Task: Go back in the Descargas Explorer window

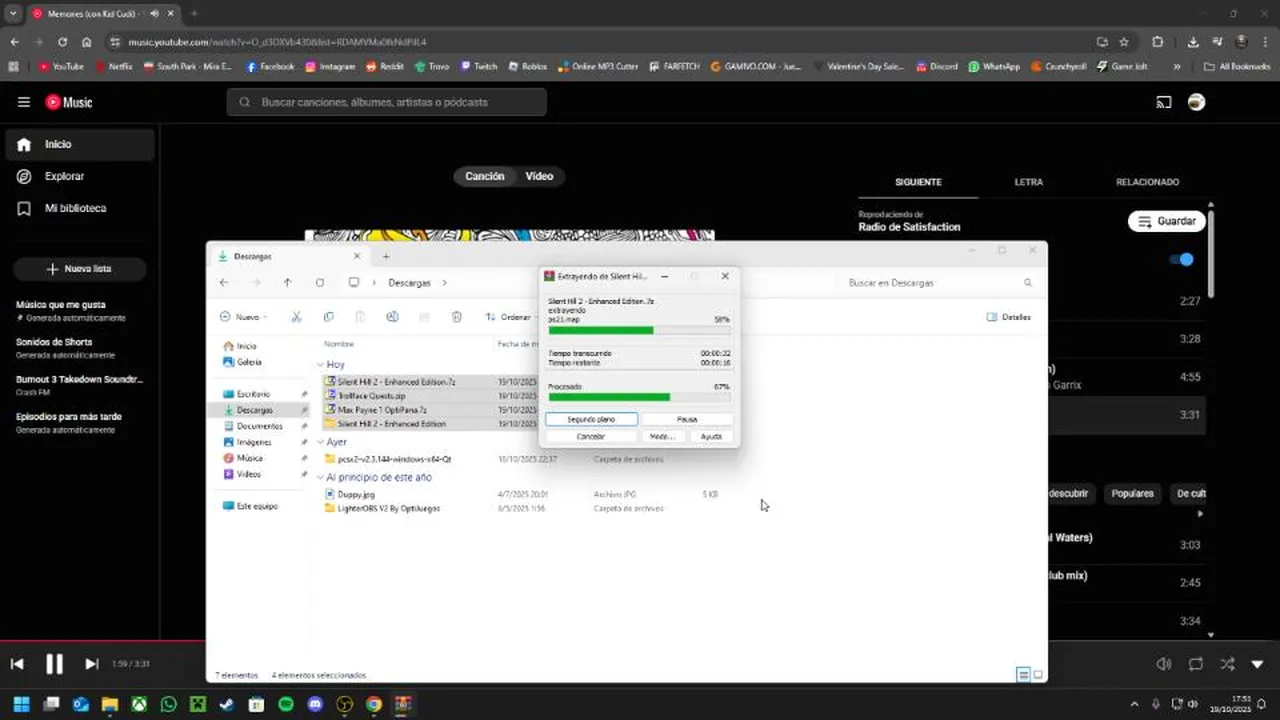Action: [x=224, y=283]
